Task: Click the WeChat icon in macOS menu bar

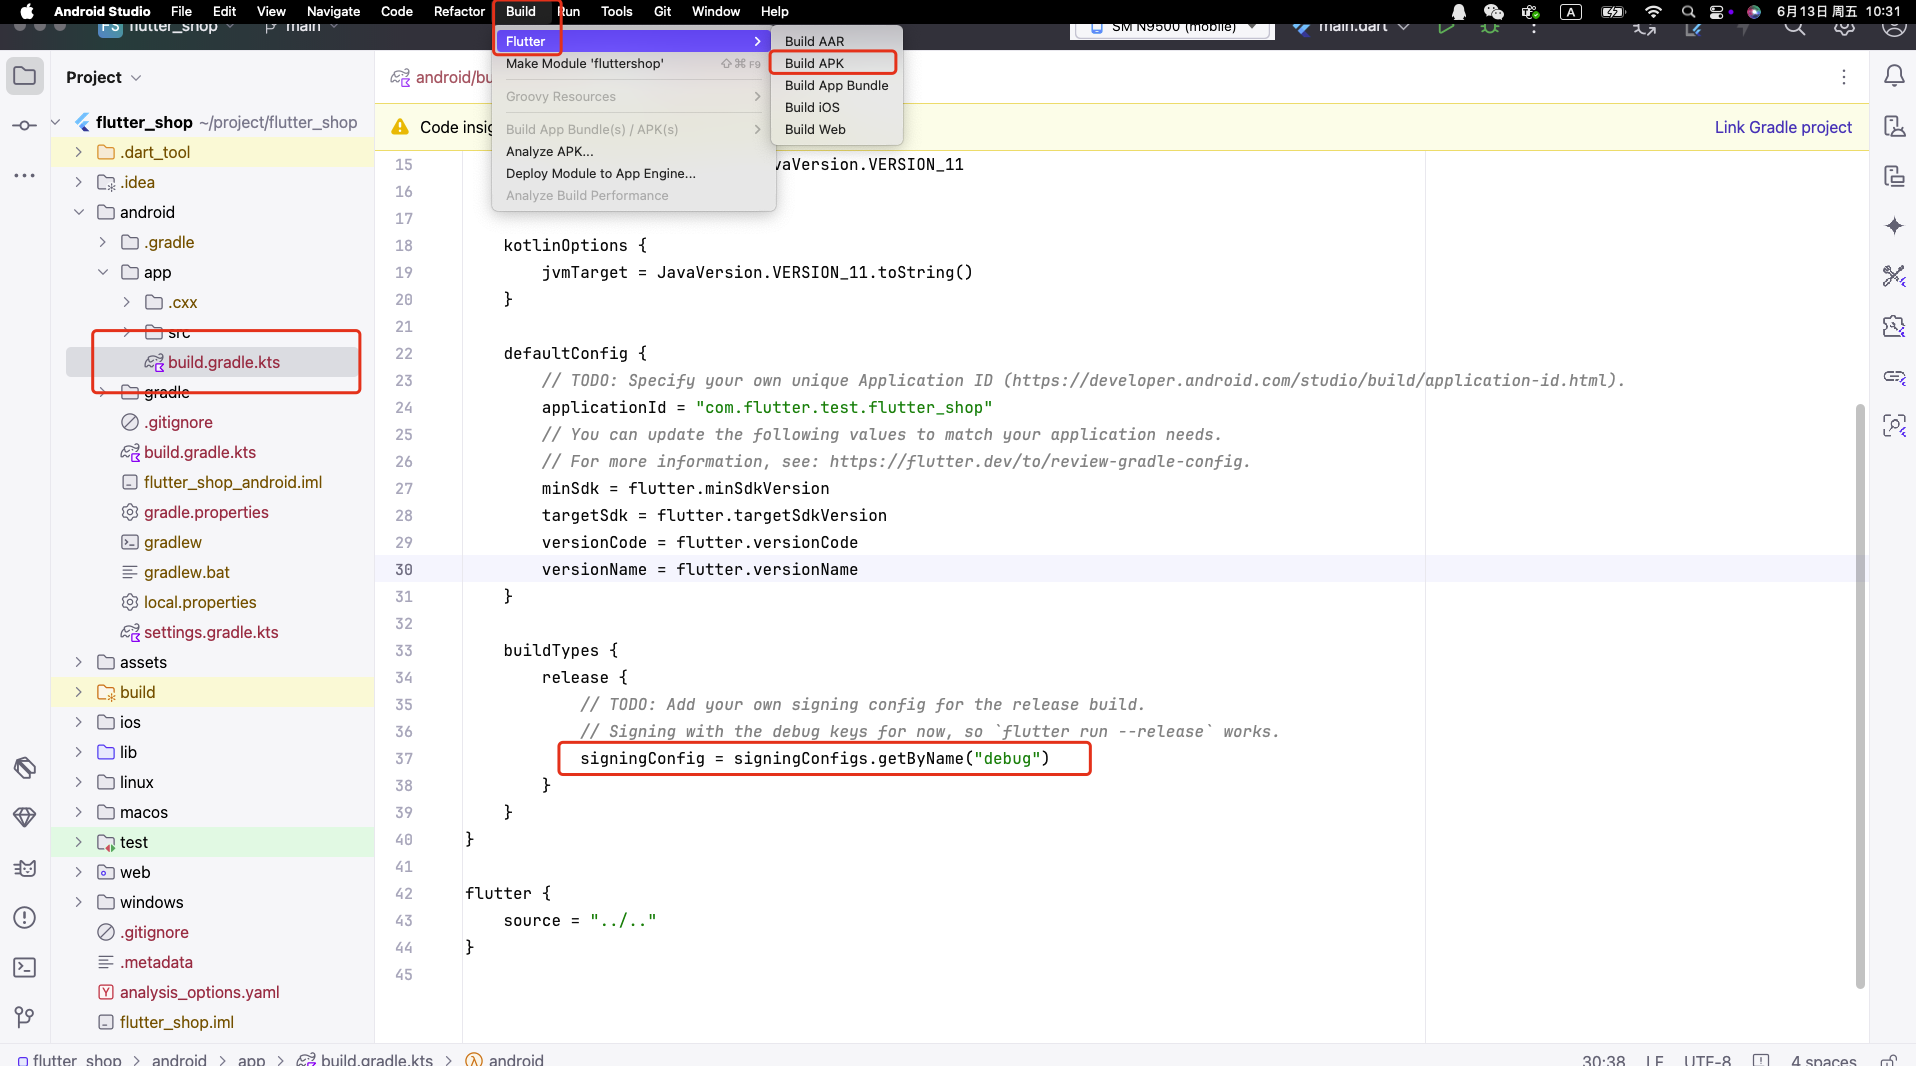Action: point(1493,12)
